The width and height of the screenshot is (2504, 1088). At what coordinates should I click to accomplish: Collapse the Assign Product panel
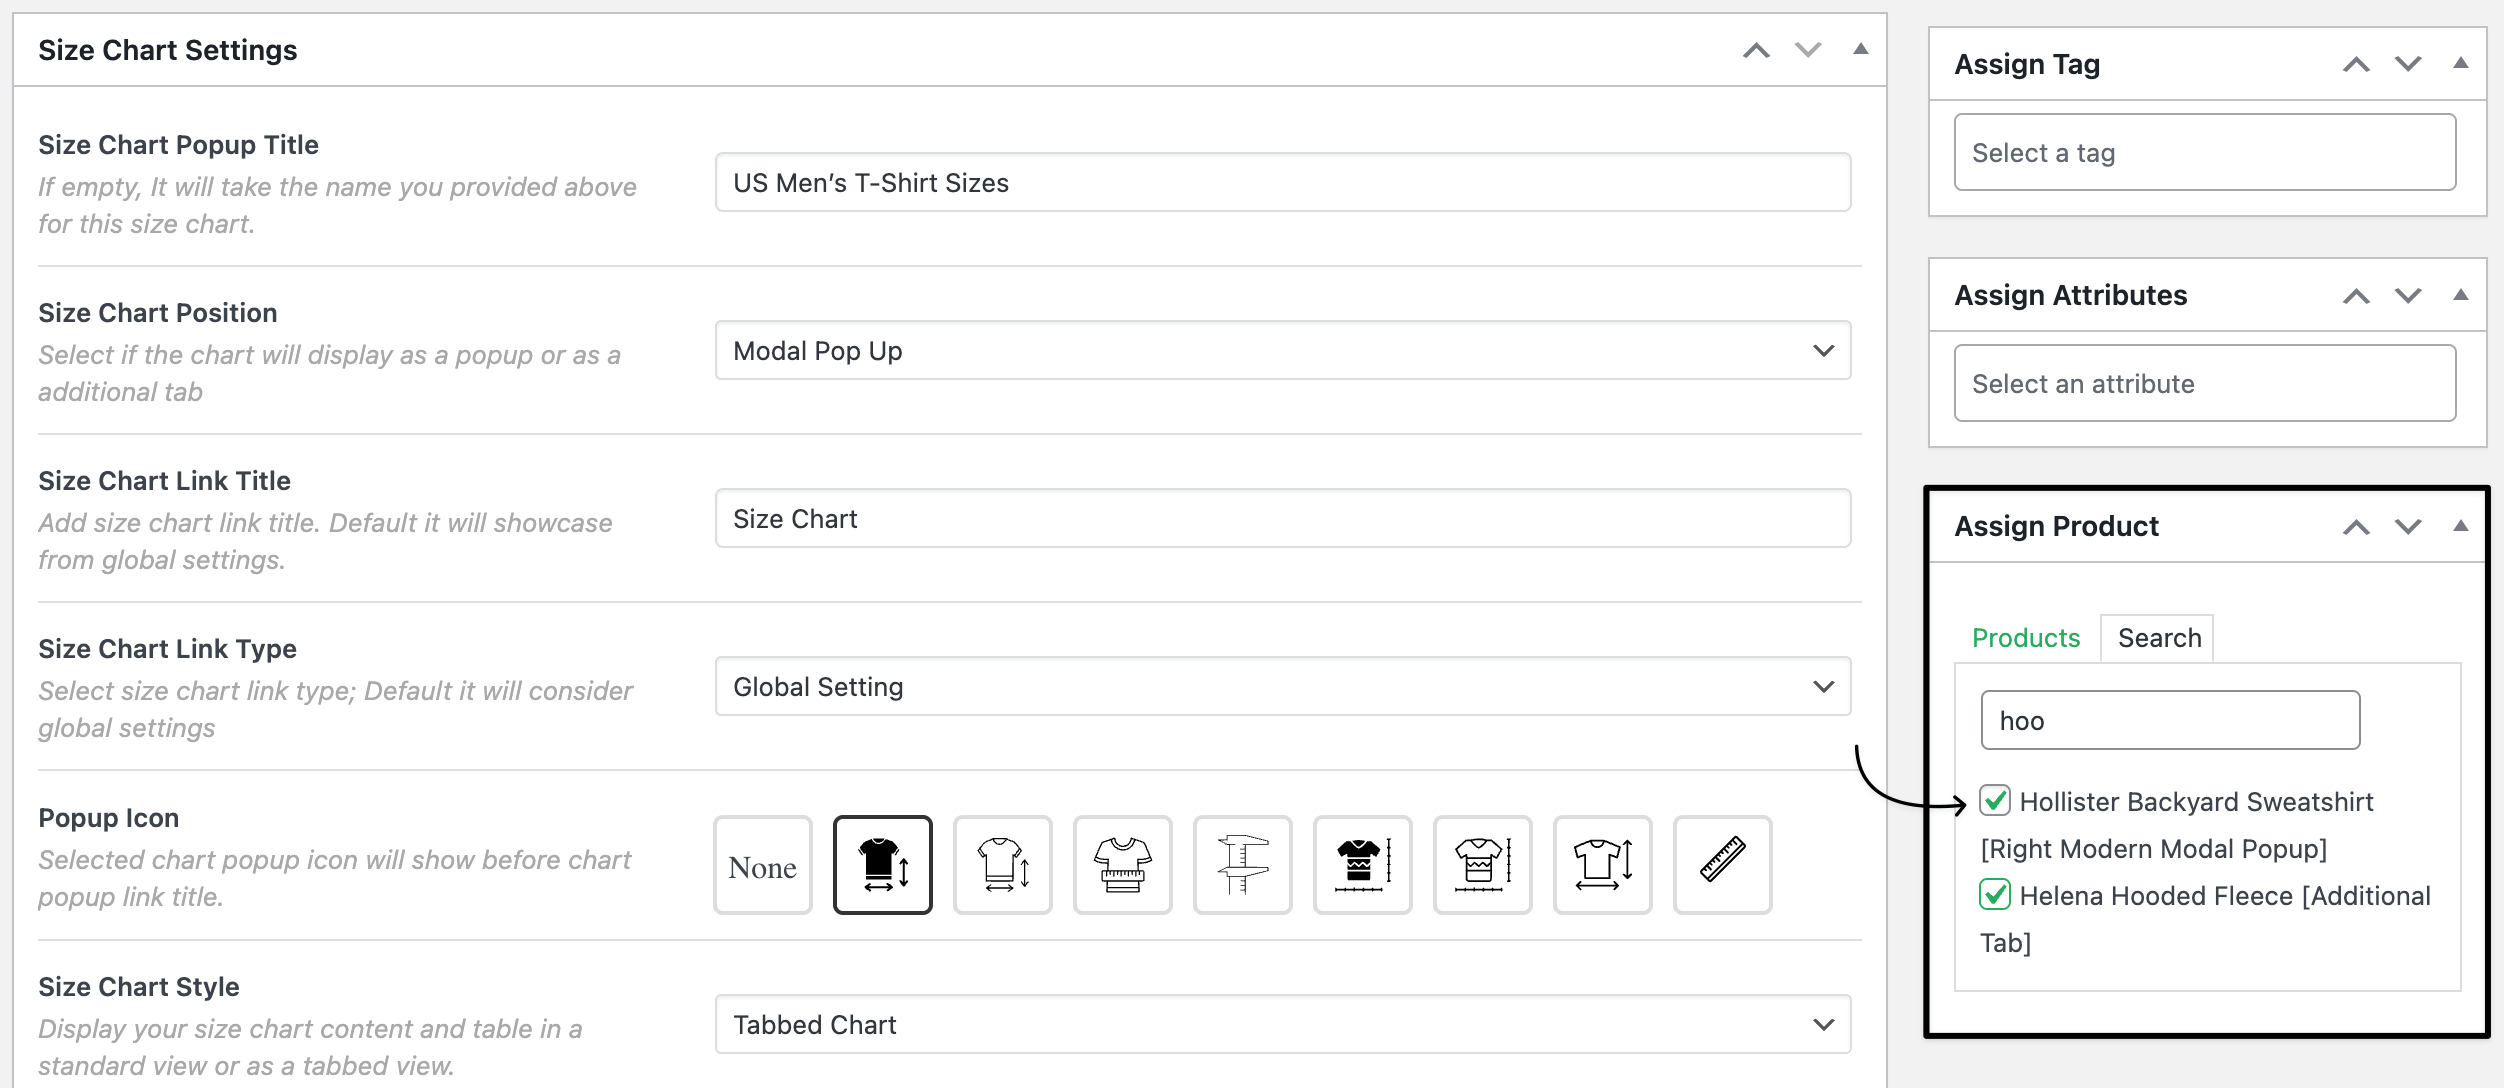click(x=2460, y=526)
